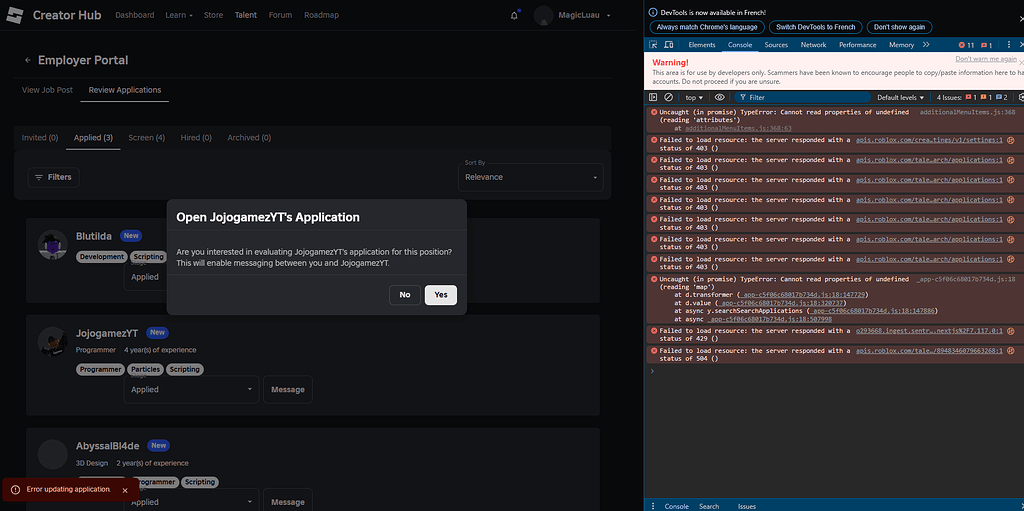Click the 4 Issues indicator

click(x=972, y=97)
